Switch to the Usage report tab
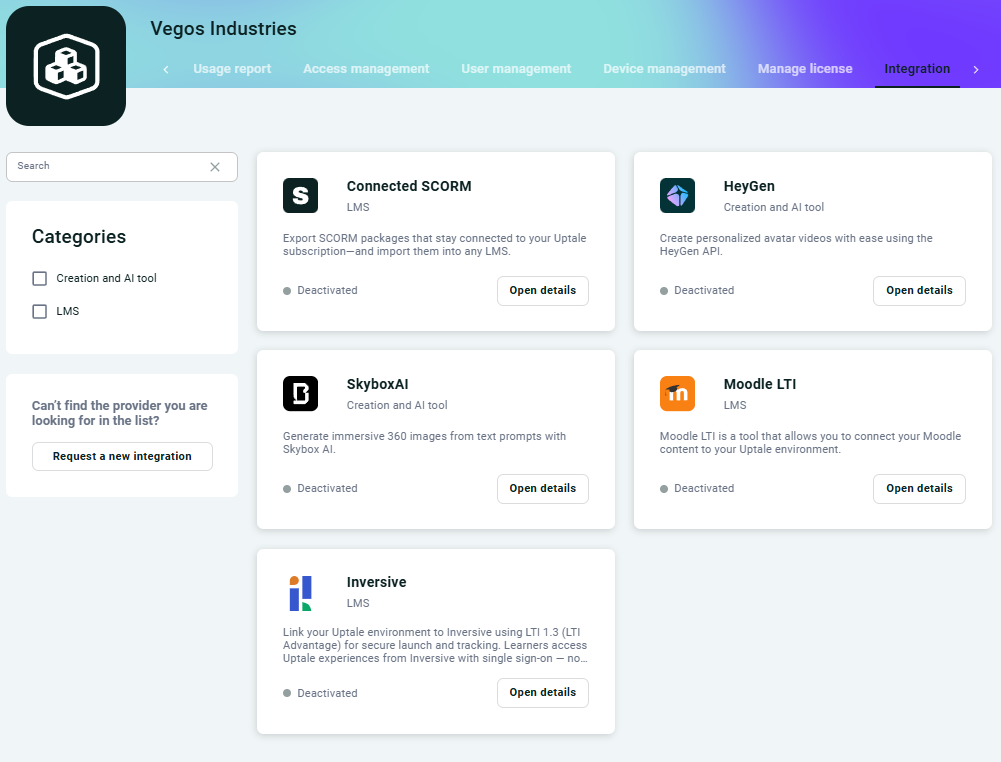 tap(232, 69)
